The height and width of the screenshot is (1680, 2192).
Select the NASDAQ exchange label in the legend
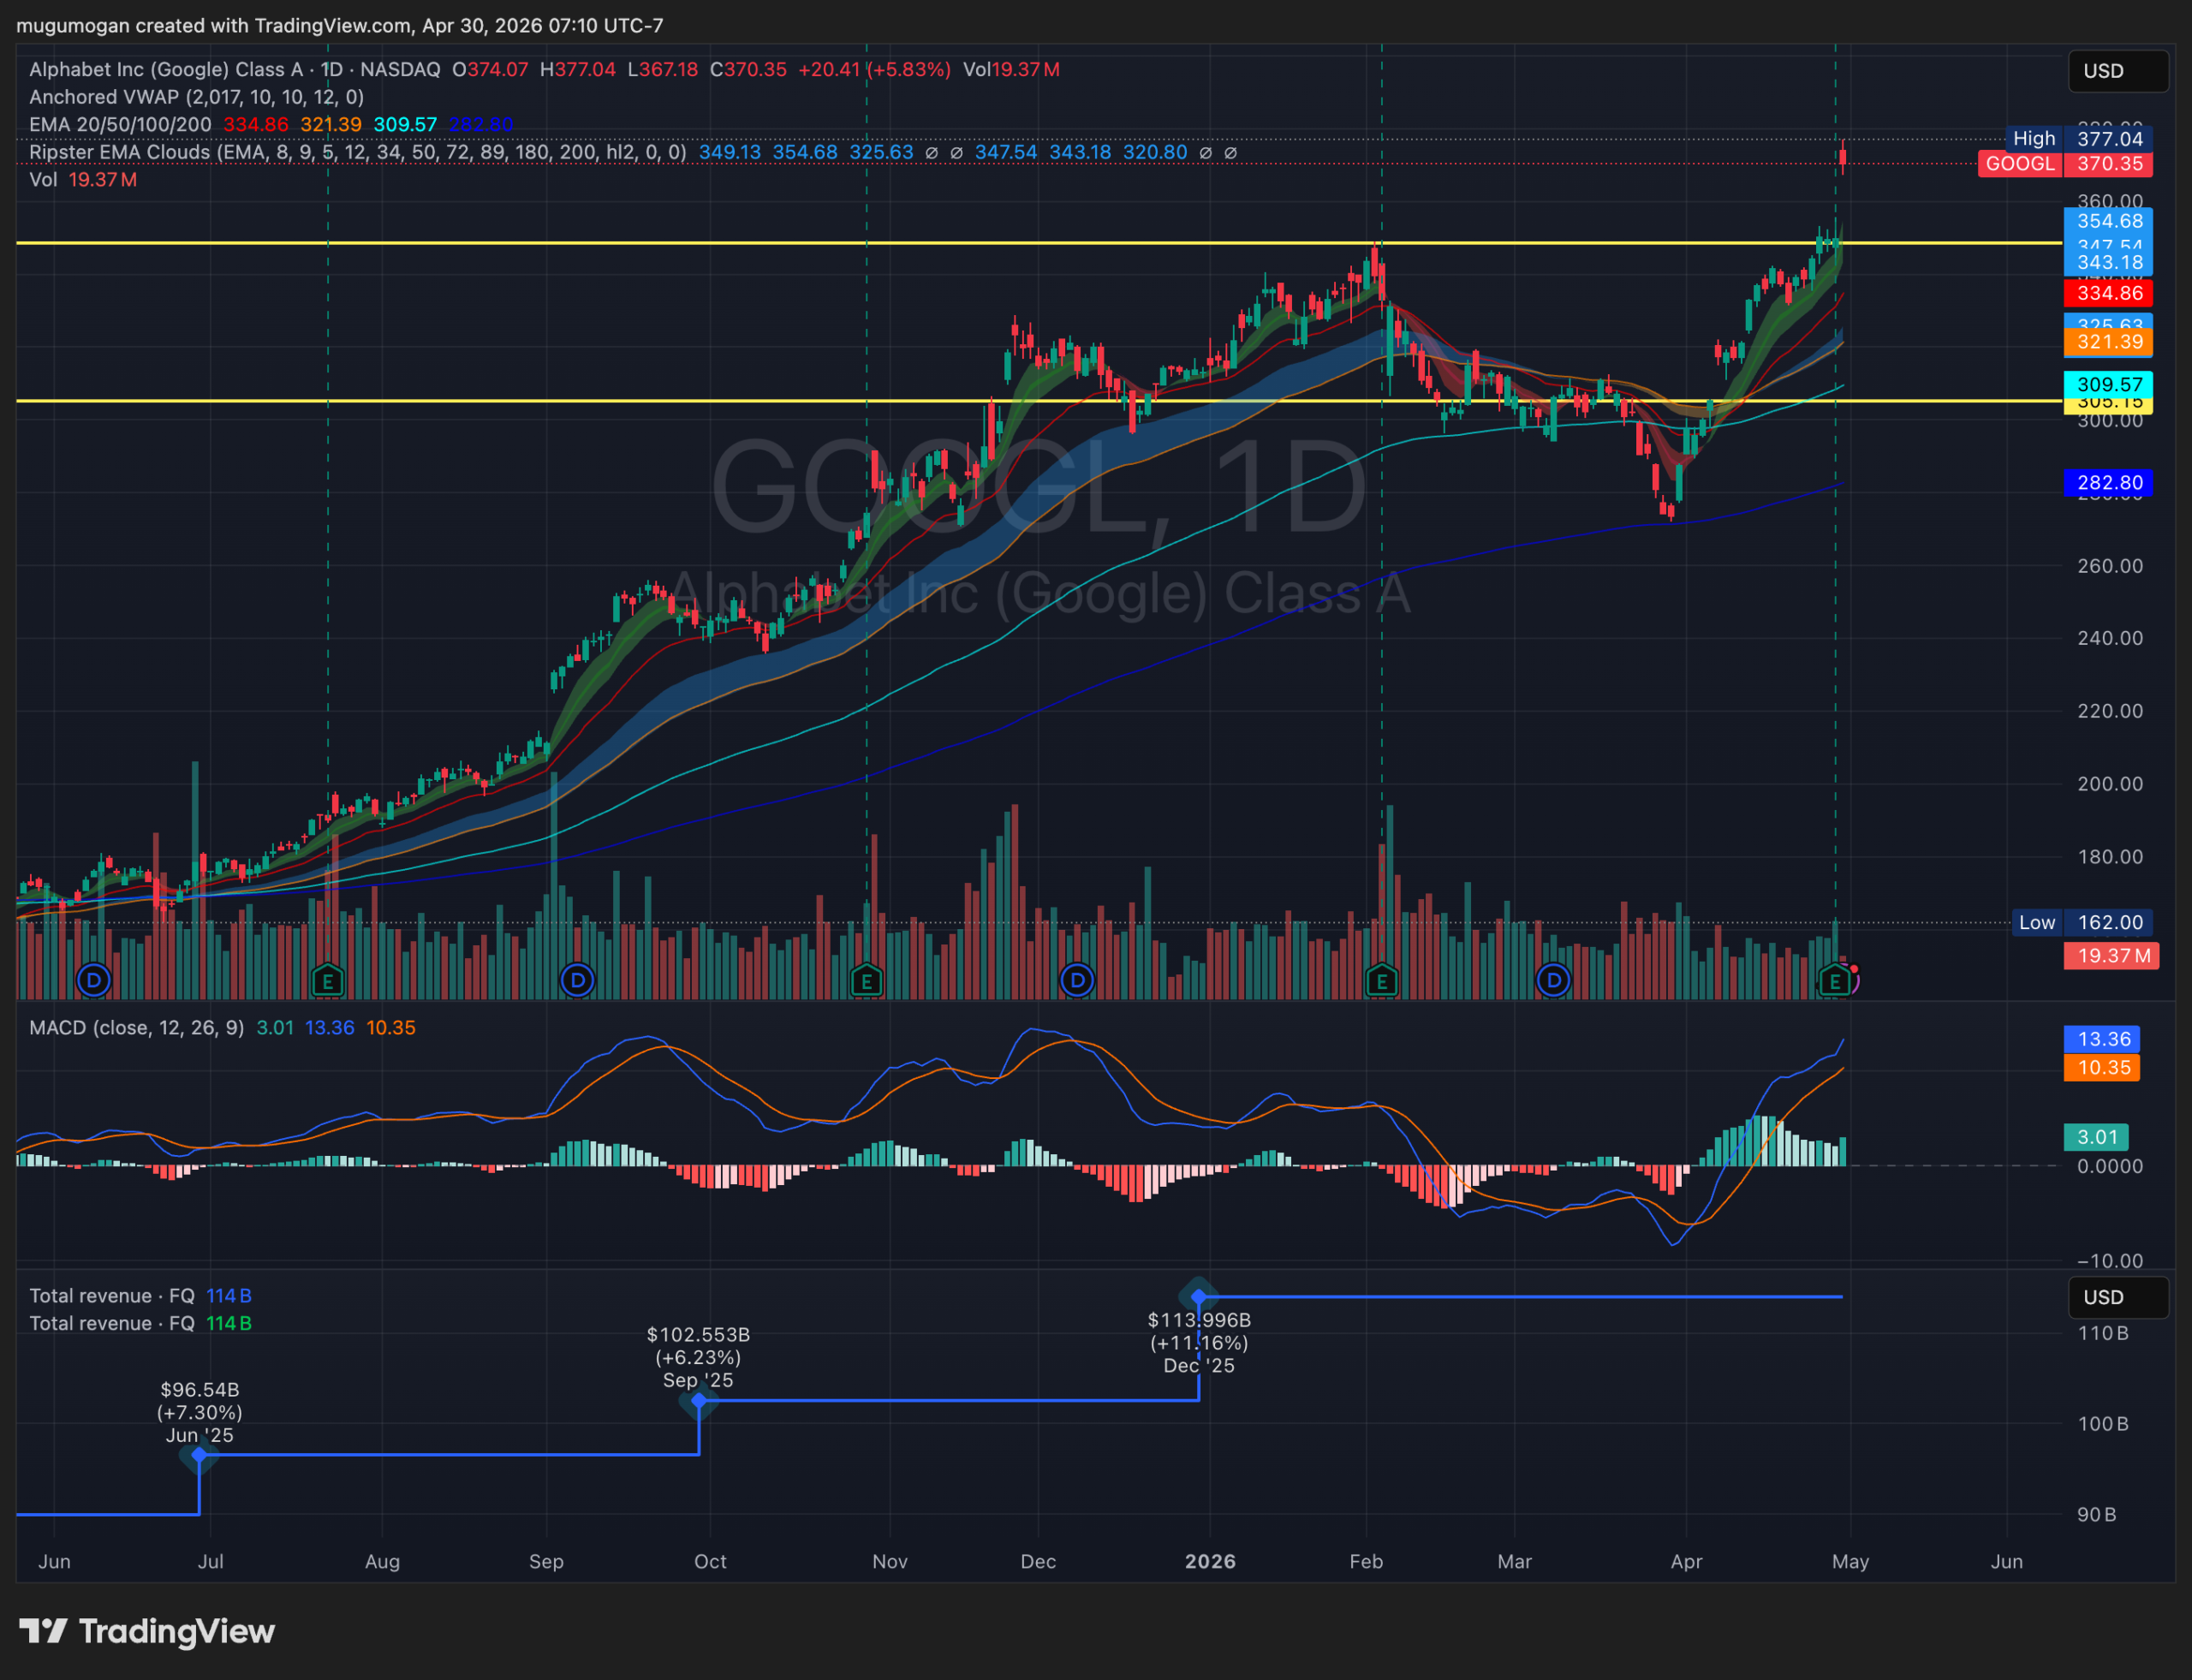pos(399,70)
